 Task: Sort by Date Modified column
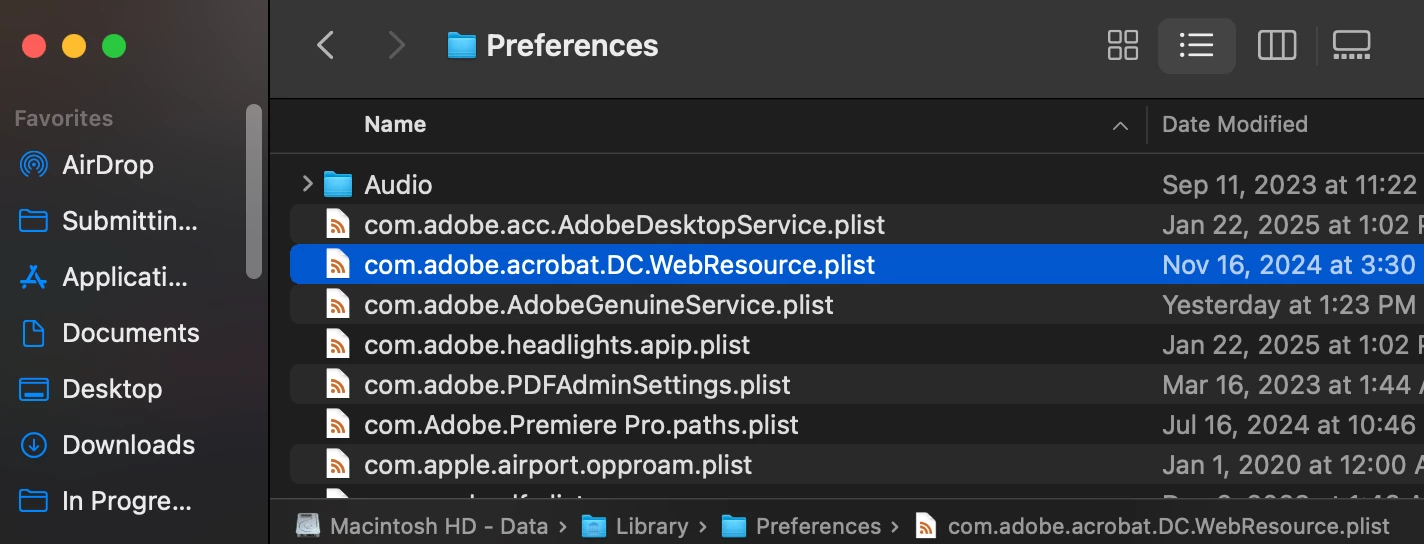pos(1234,125)
